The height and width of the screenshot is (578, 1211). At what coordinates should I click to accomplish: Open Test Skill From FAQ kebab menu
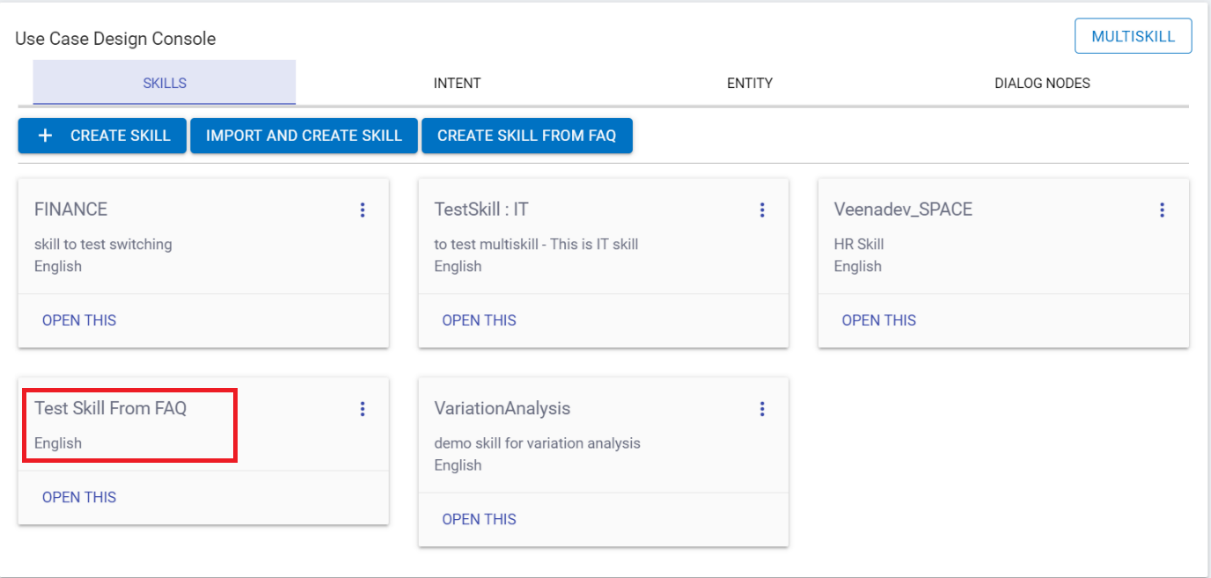tap(362, 409)
